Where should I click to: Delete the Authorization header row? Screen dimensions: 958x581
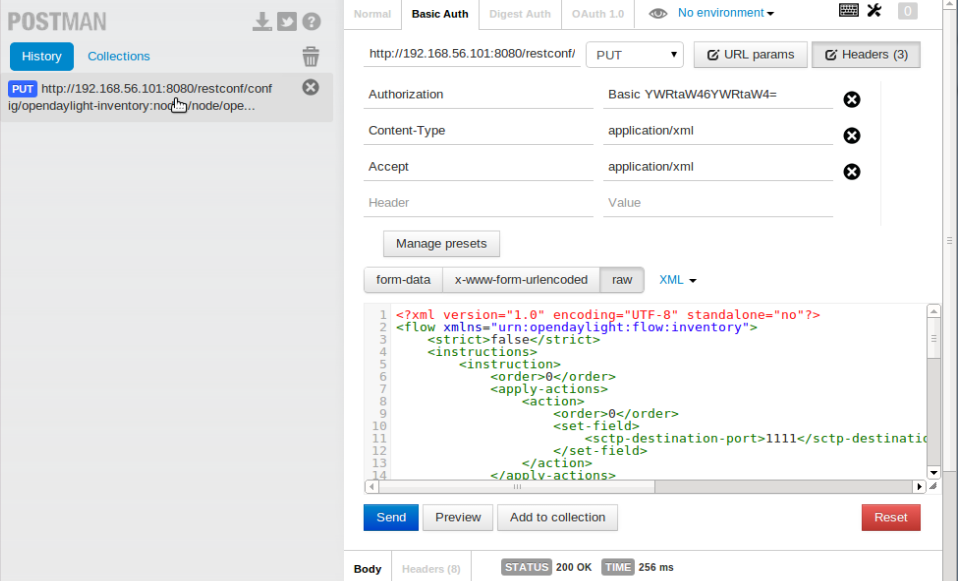point(852,99)
